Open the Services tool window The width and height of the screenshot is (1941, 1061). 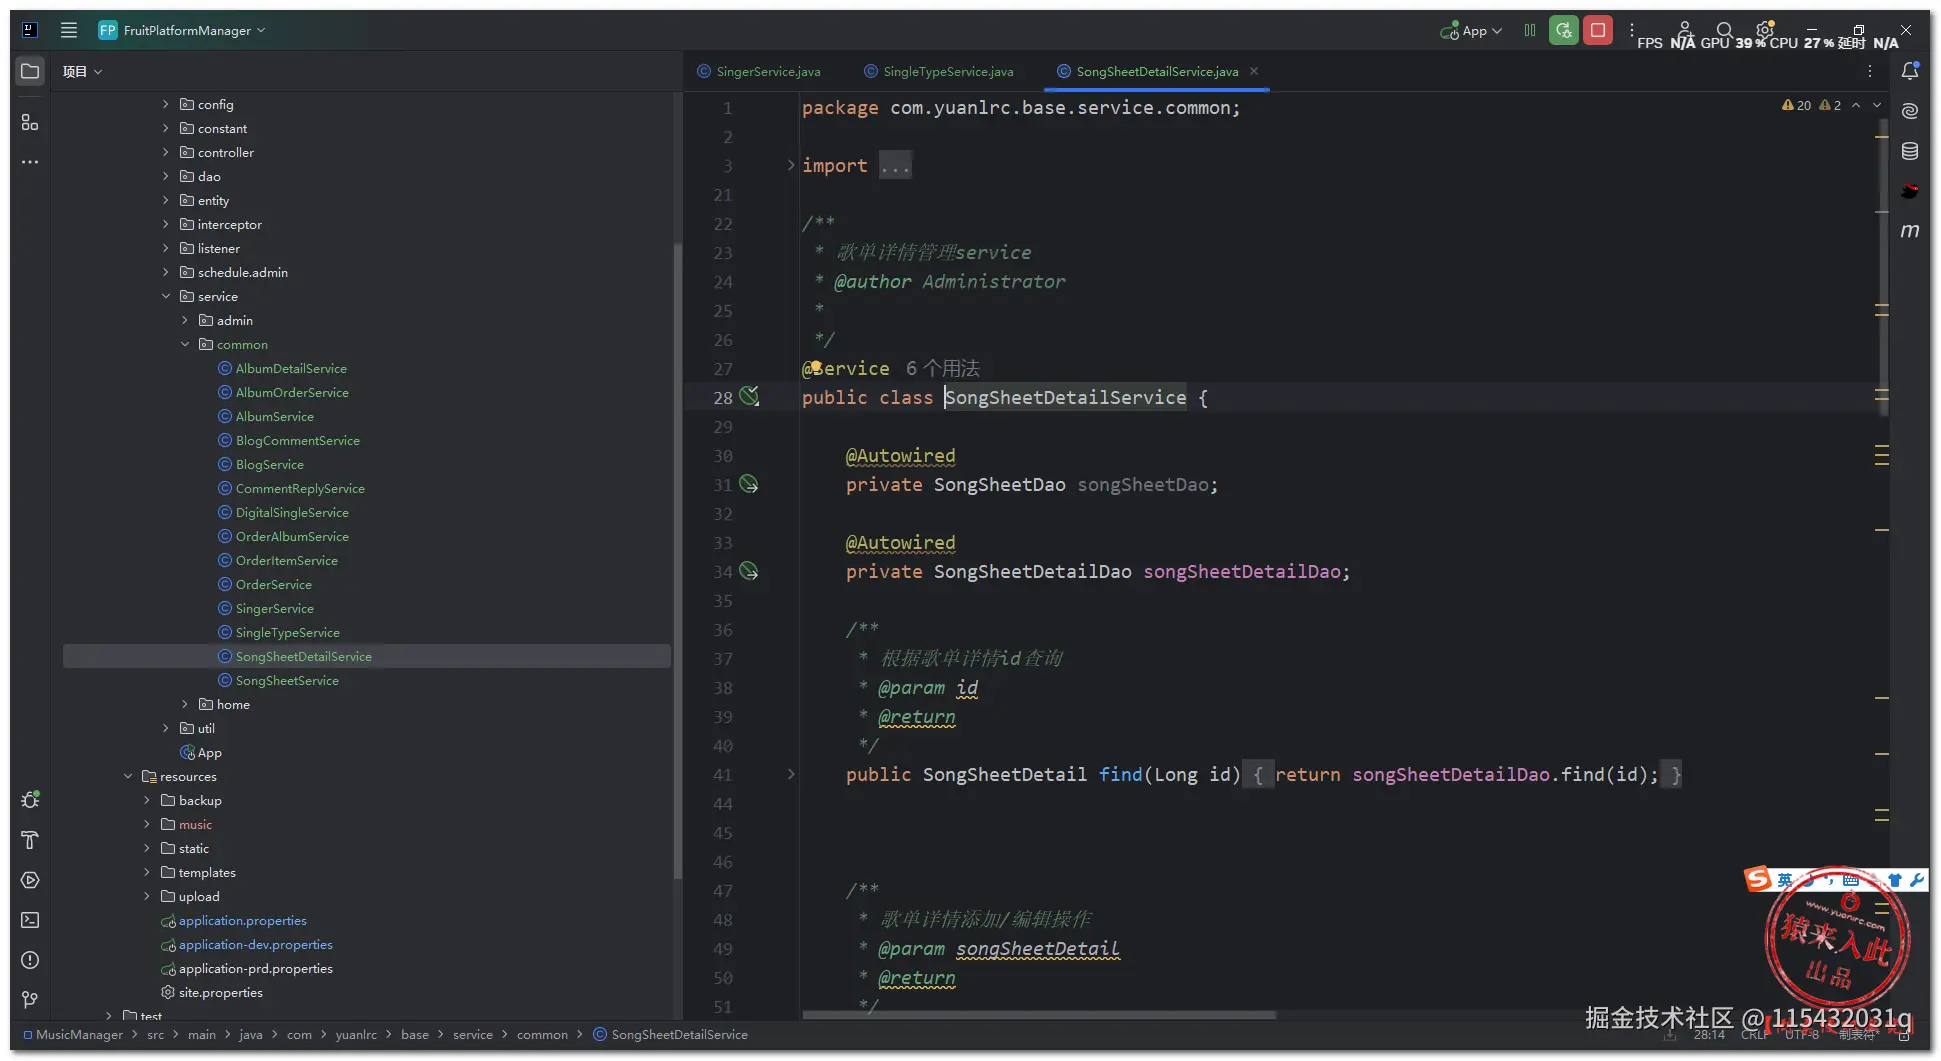pos(30,880)
